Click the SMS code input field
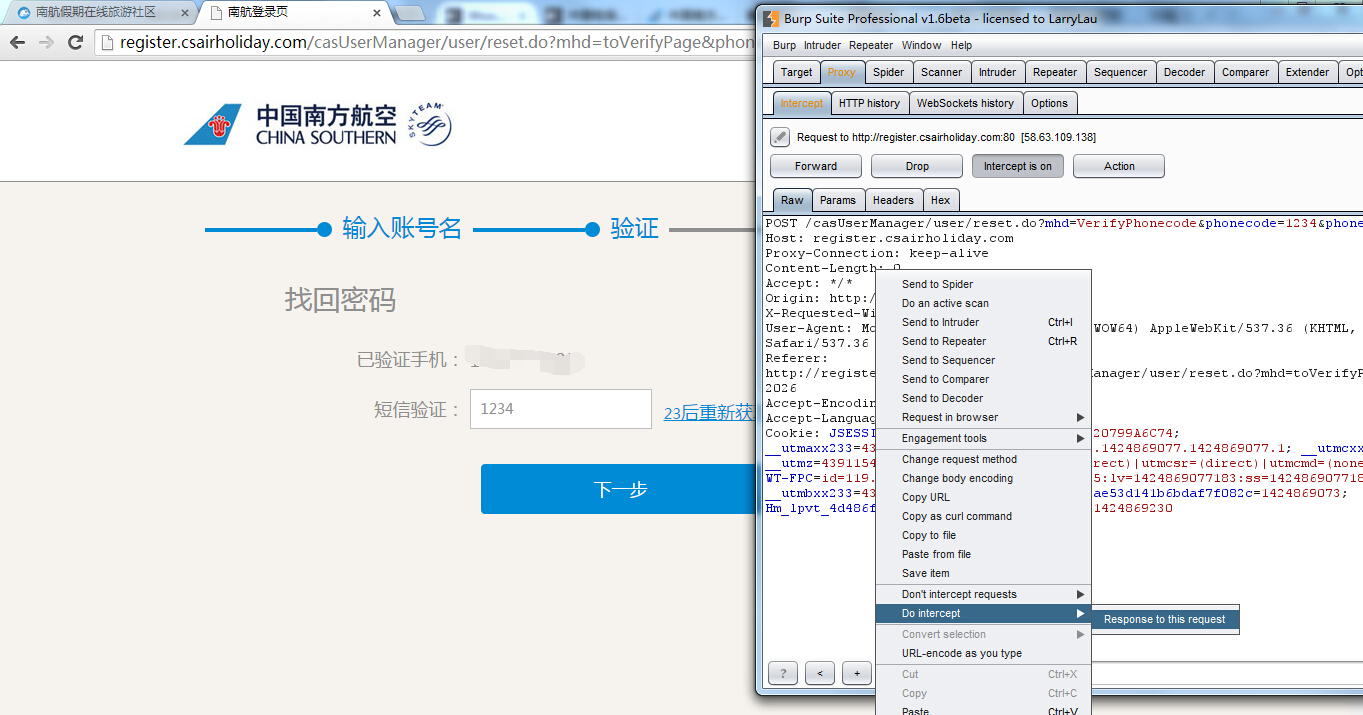Screen dimensions: 1363x715 (x=561, y=409)
